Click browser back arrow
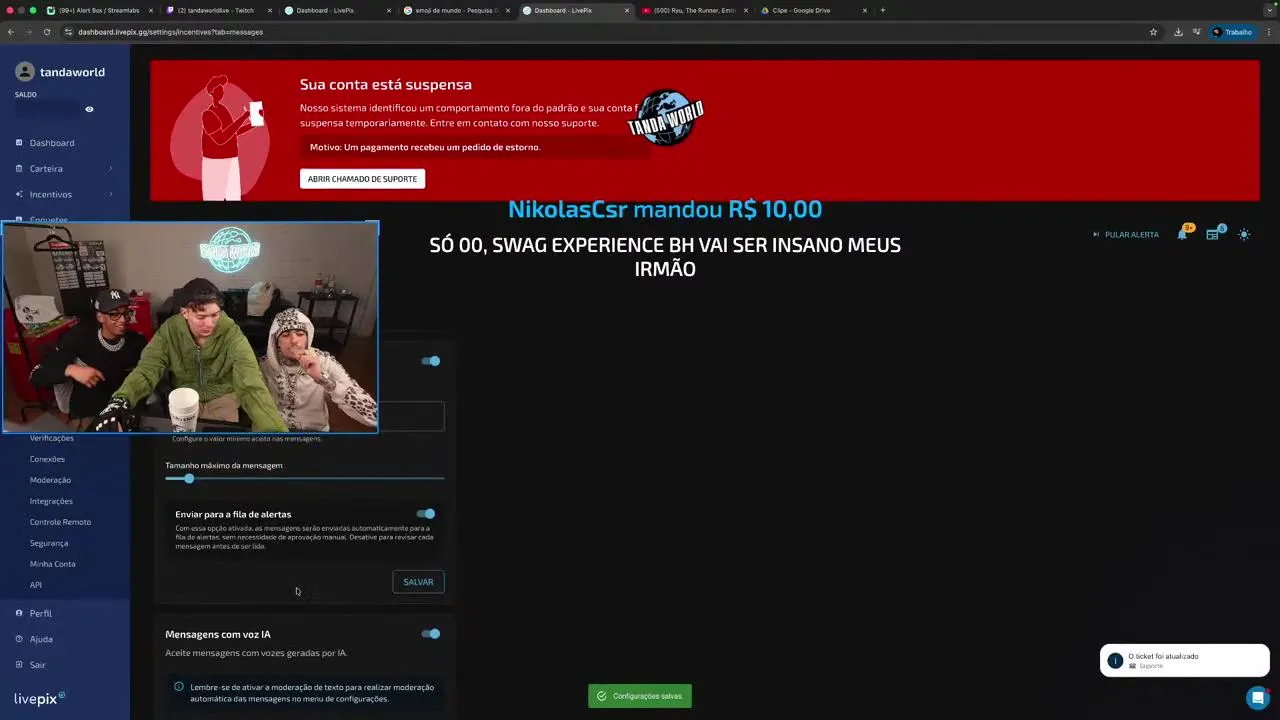Image resolution: width=1280 pixels, height=720 pixels. tap(11, 32)
